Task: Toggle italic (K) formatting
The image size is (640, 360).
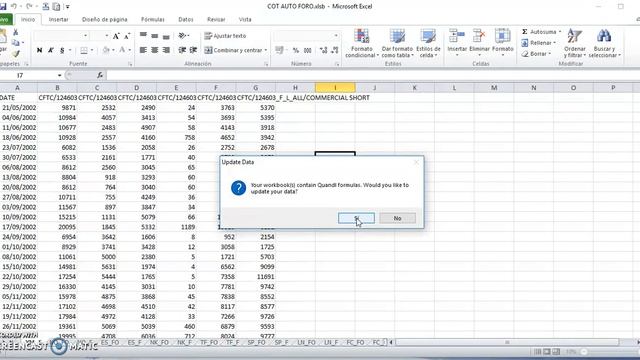Action: (51, 50)
